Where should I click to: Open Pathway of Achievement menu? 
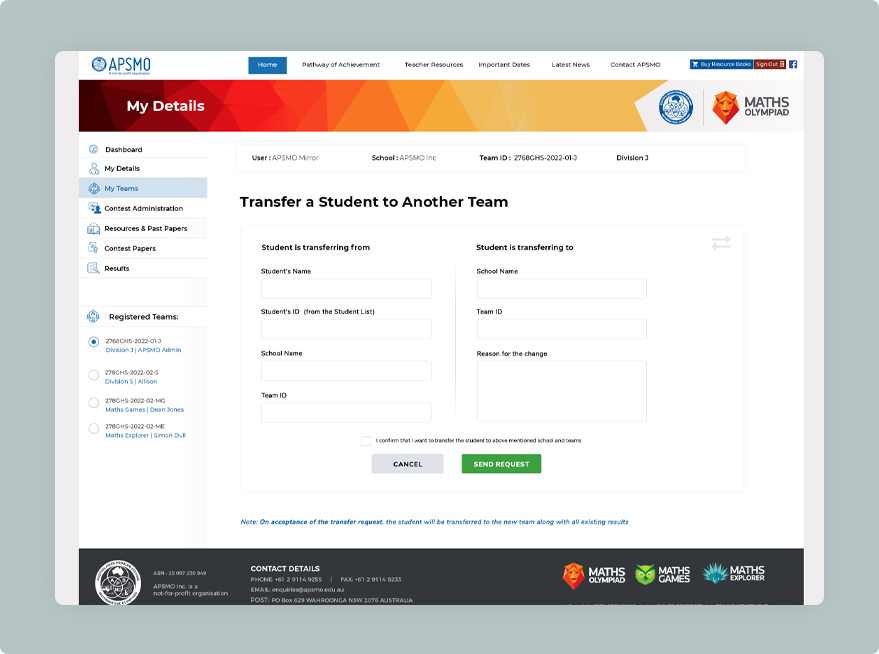pos(341,65)
